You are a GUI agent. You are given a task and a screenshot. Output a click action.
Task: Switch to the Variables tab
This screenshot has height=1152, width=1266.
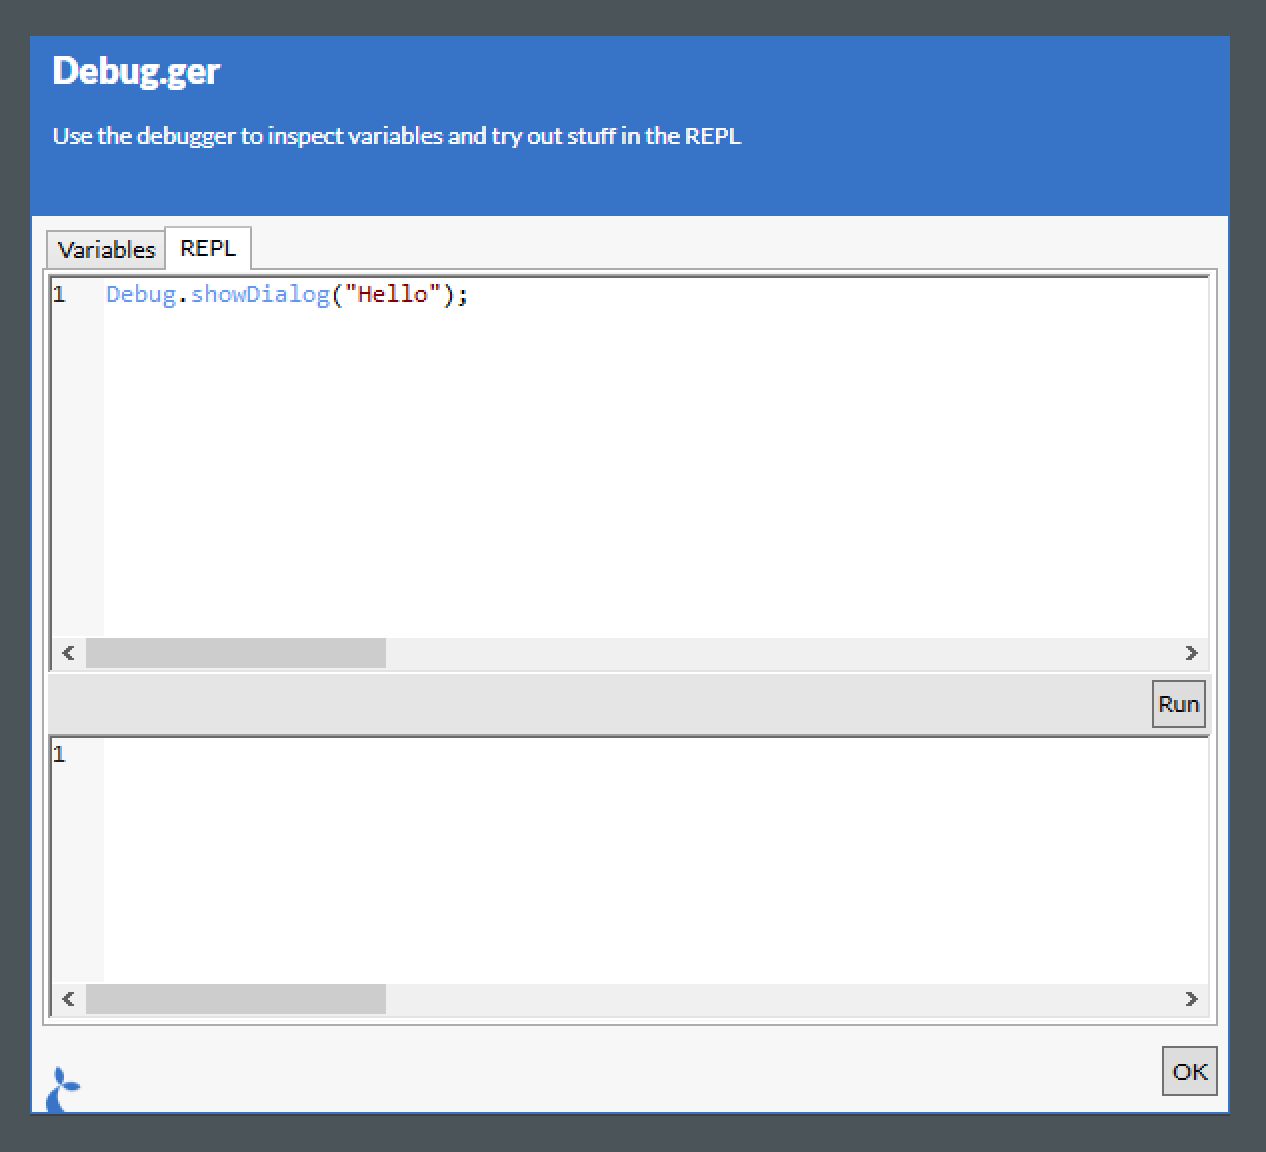pos(105,249)
